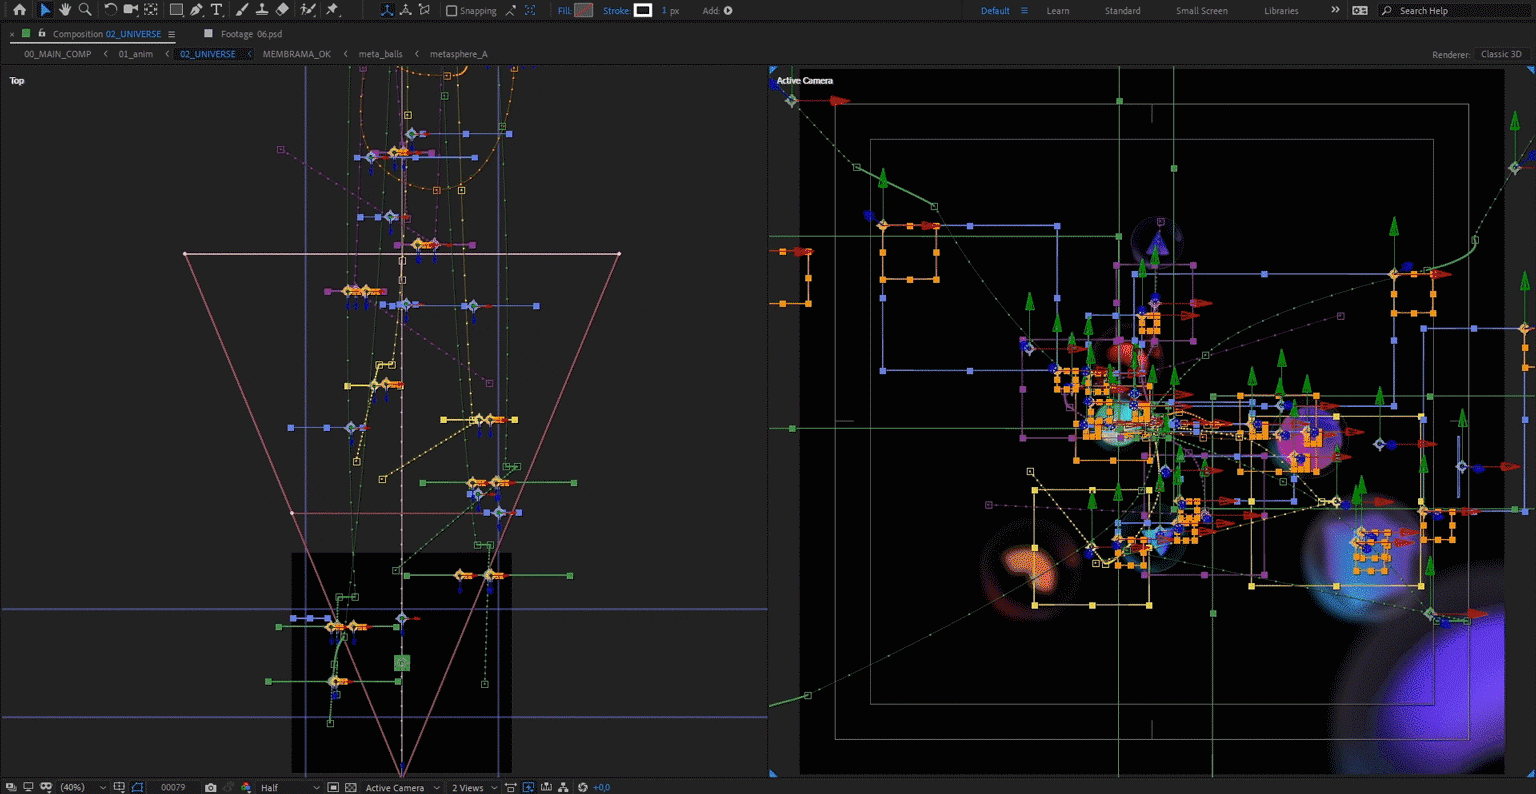The height and width of the screenshot is (794, 1536).
Task: Navigate to metasphere_A breadcrumb
Action: (458, 54)
